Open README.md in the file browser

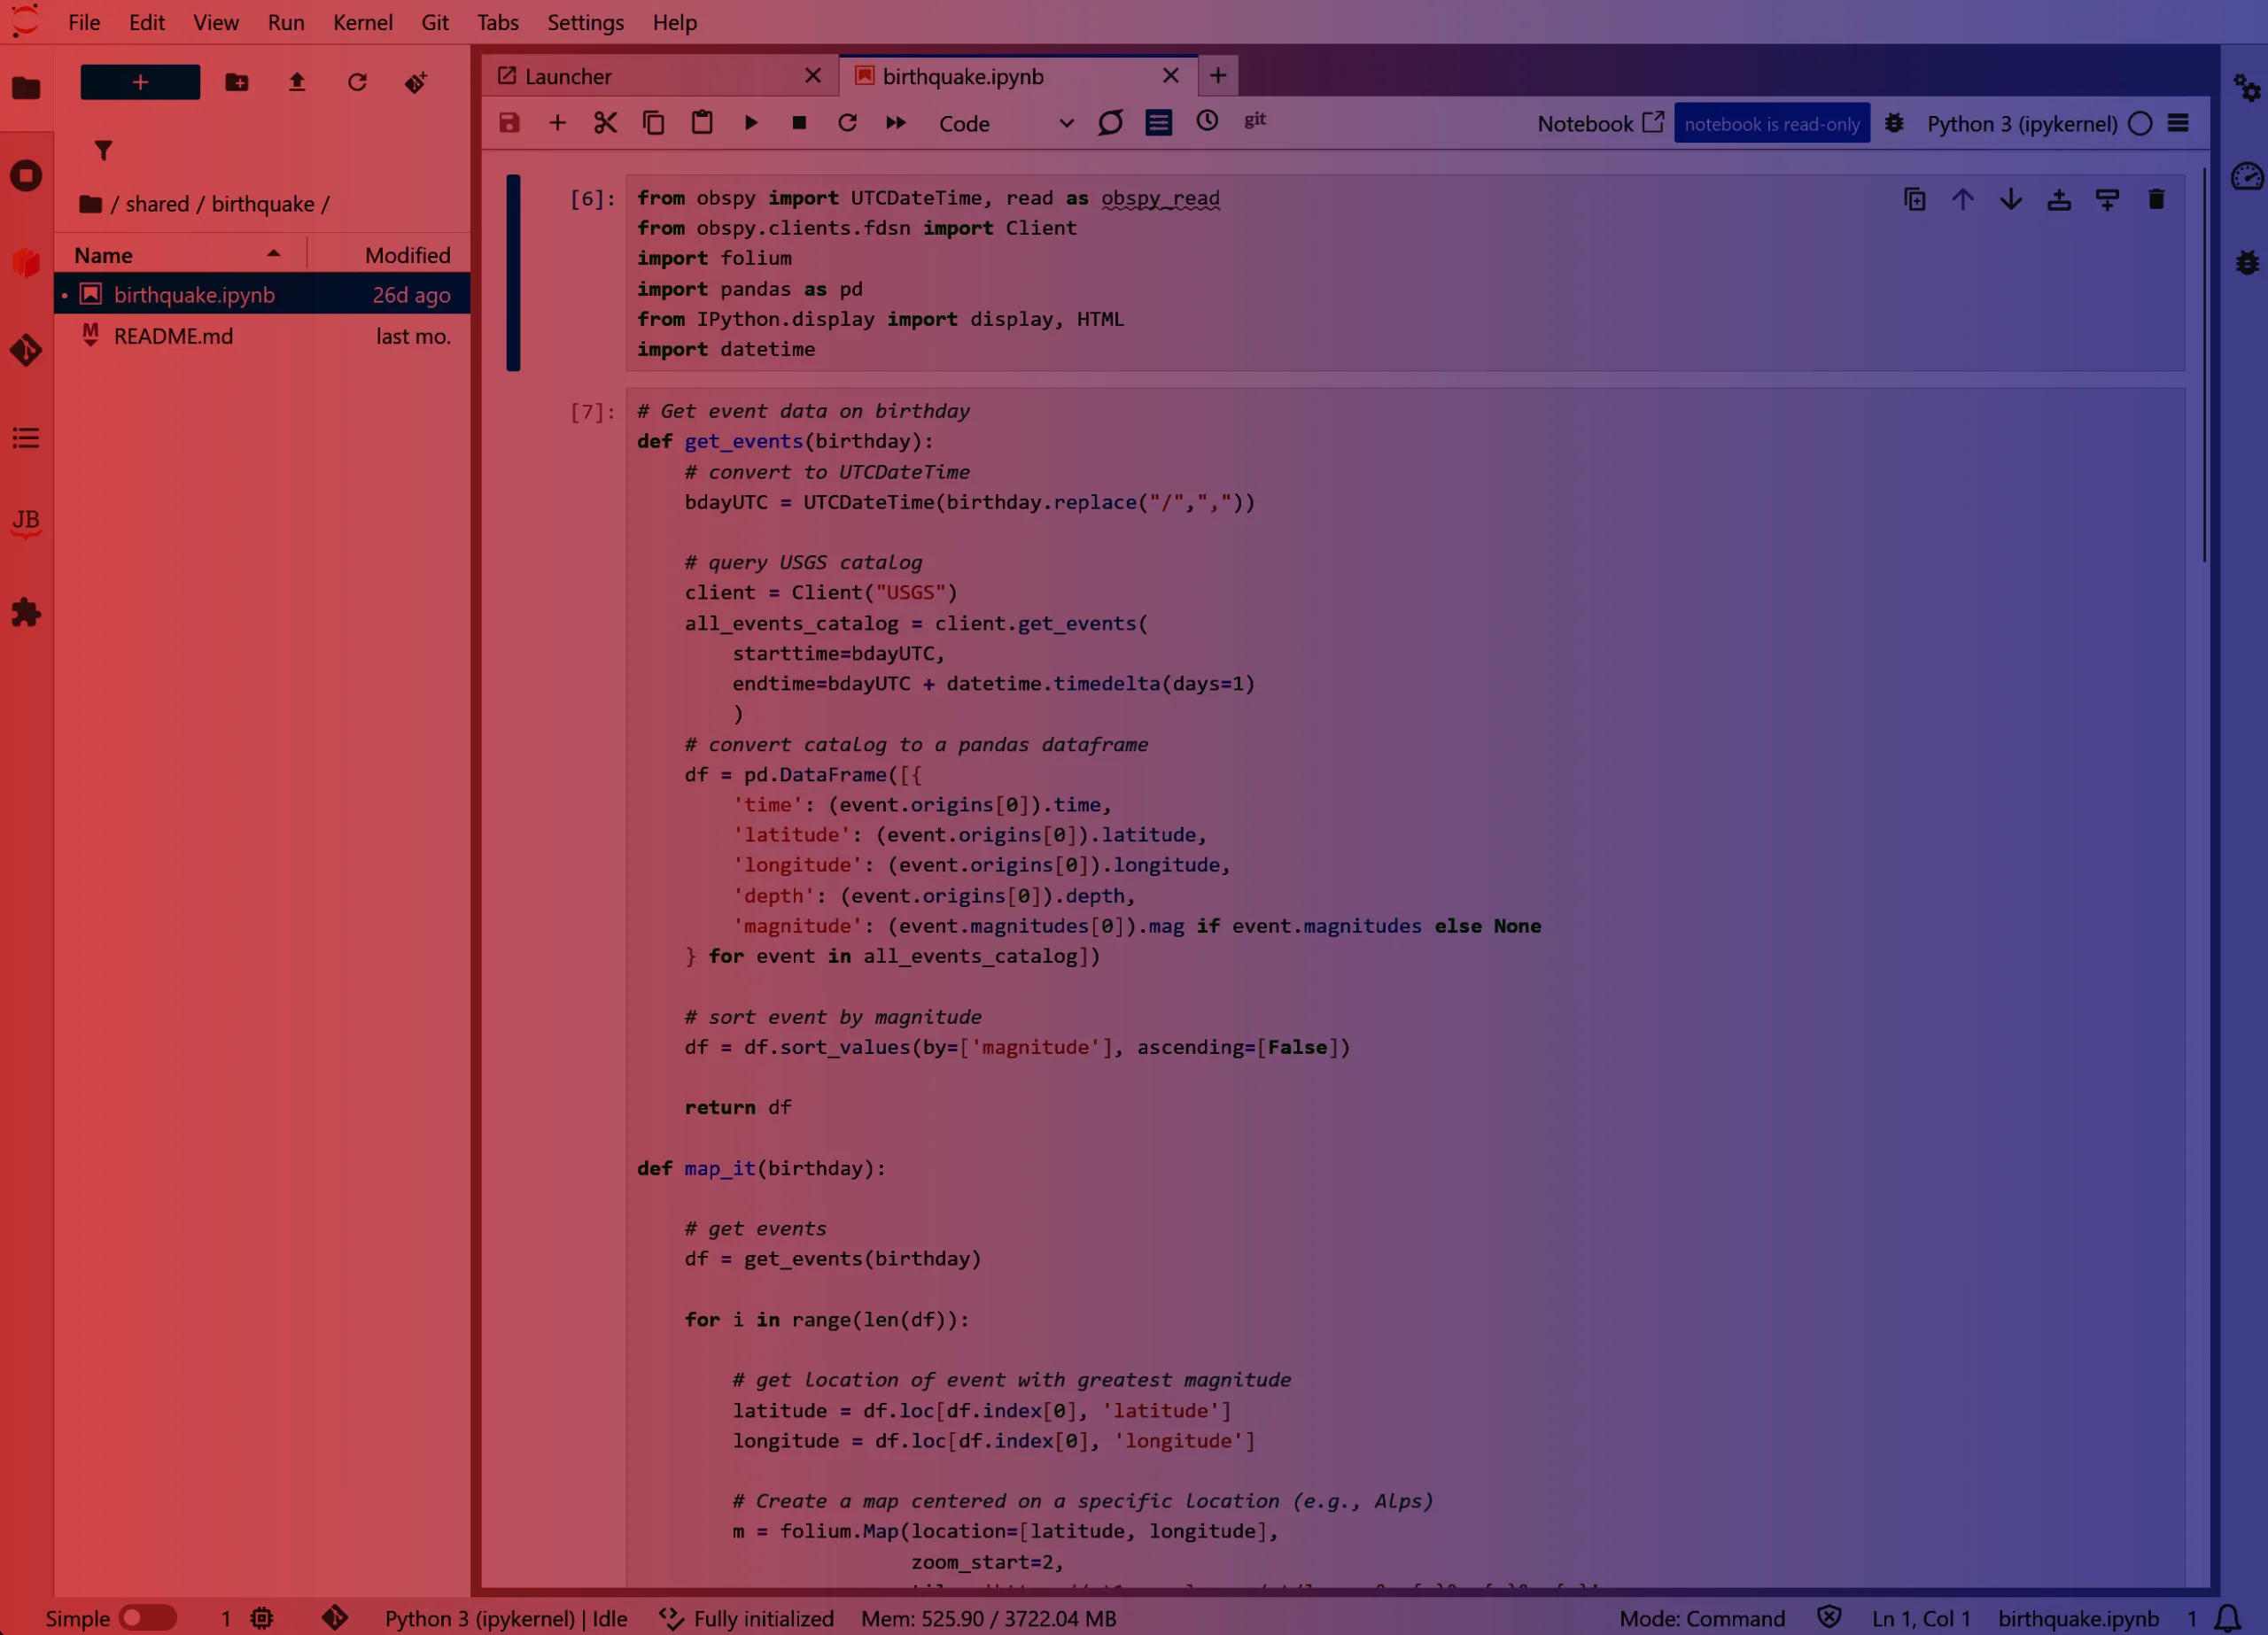[x=173, y=336]
